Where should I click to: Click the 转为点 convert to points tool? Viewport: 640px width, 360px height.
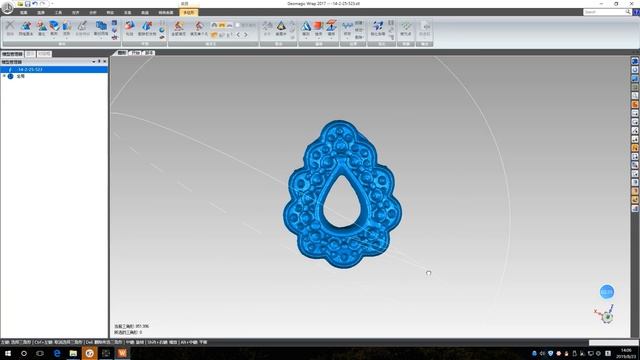coord(406,28)
